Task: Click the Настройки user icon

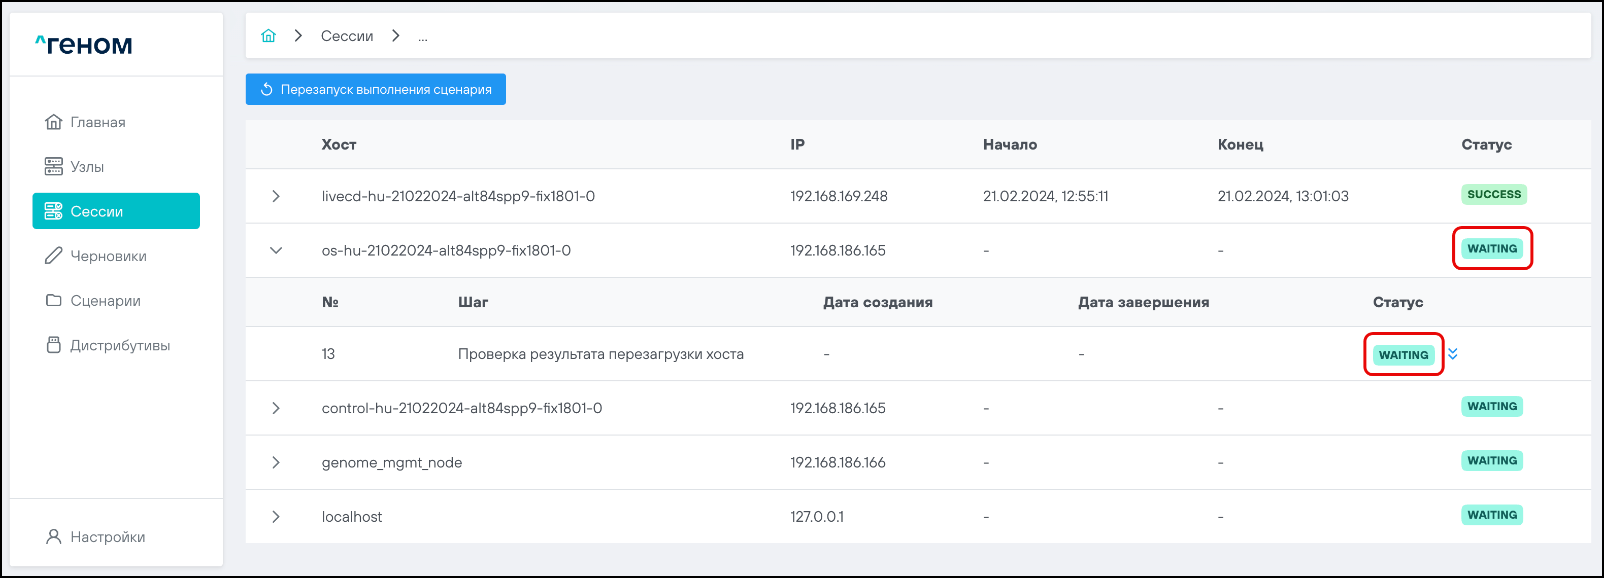Action: 54,537
